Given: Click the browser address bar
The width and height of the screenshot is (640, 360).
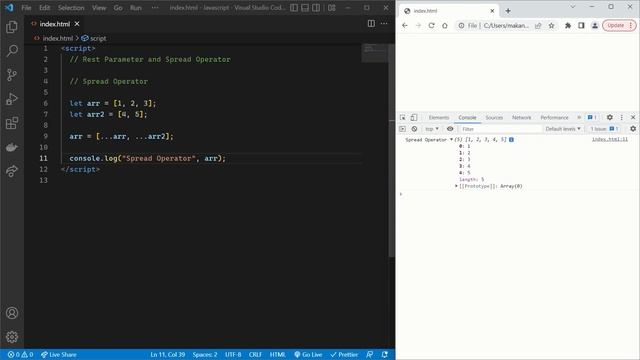Looking at the screenshot, I should 506,25.
